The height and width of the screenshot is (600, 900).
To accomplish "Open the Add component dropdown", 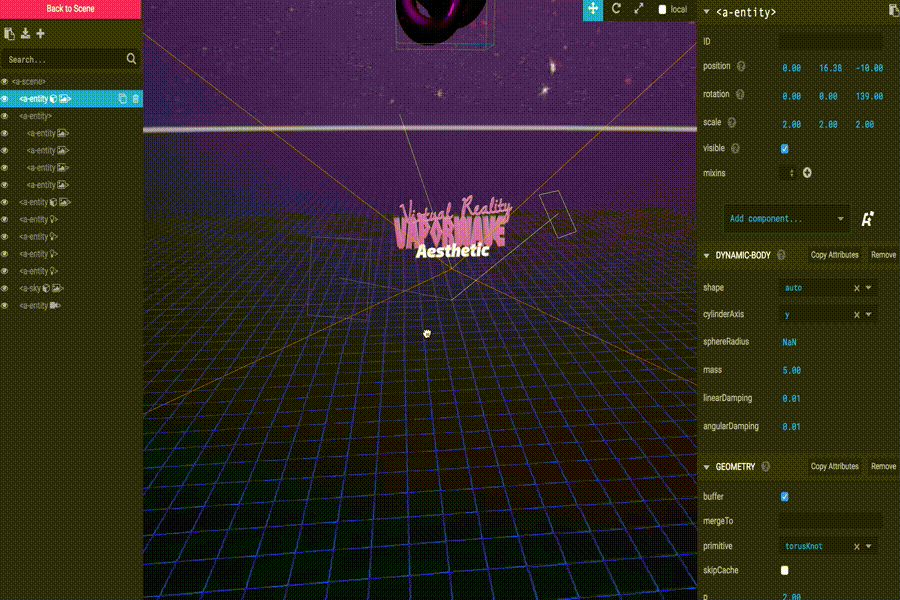I will (786, 218).
